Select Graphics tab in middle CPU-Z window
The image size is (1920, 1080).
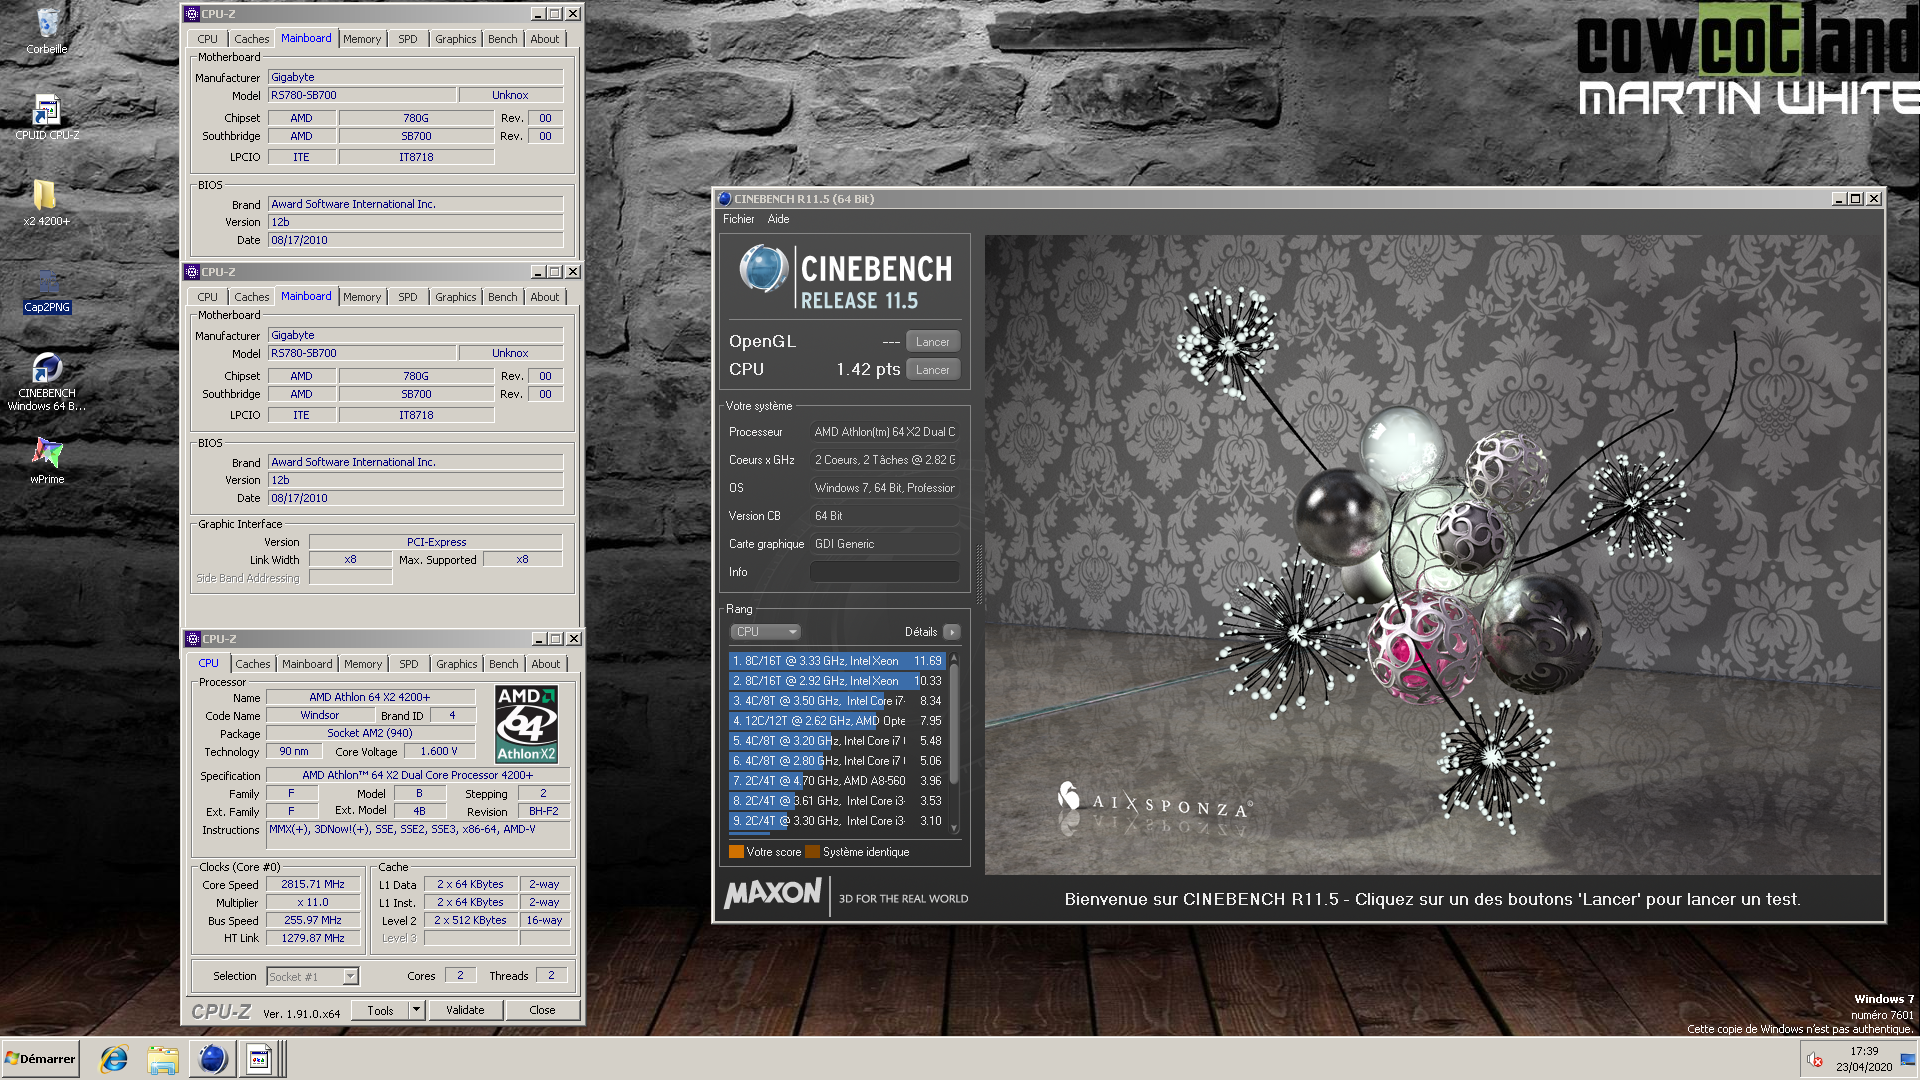pyautogui.click(x=456, y=297)
